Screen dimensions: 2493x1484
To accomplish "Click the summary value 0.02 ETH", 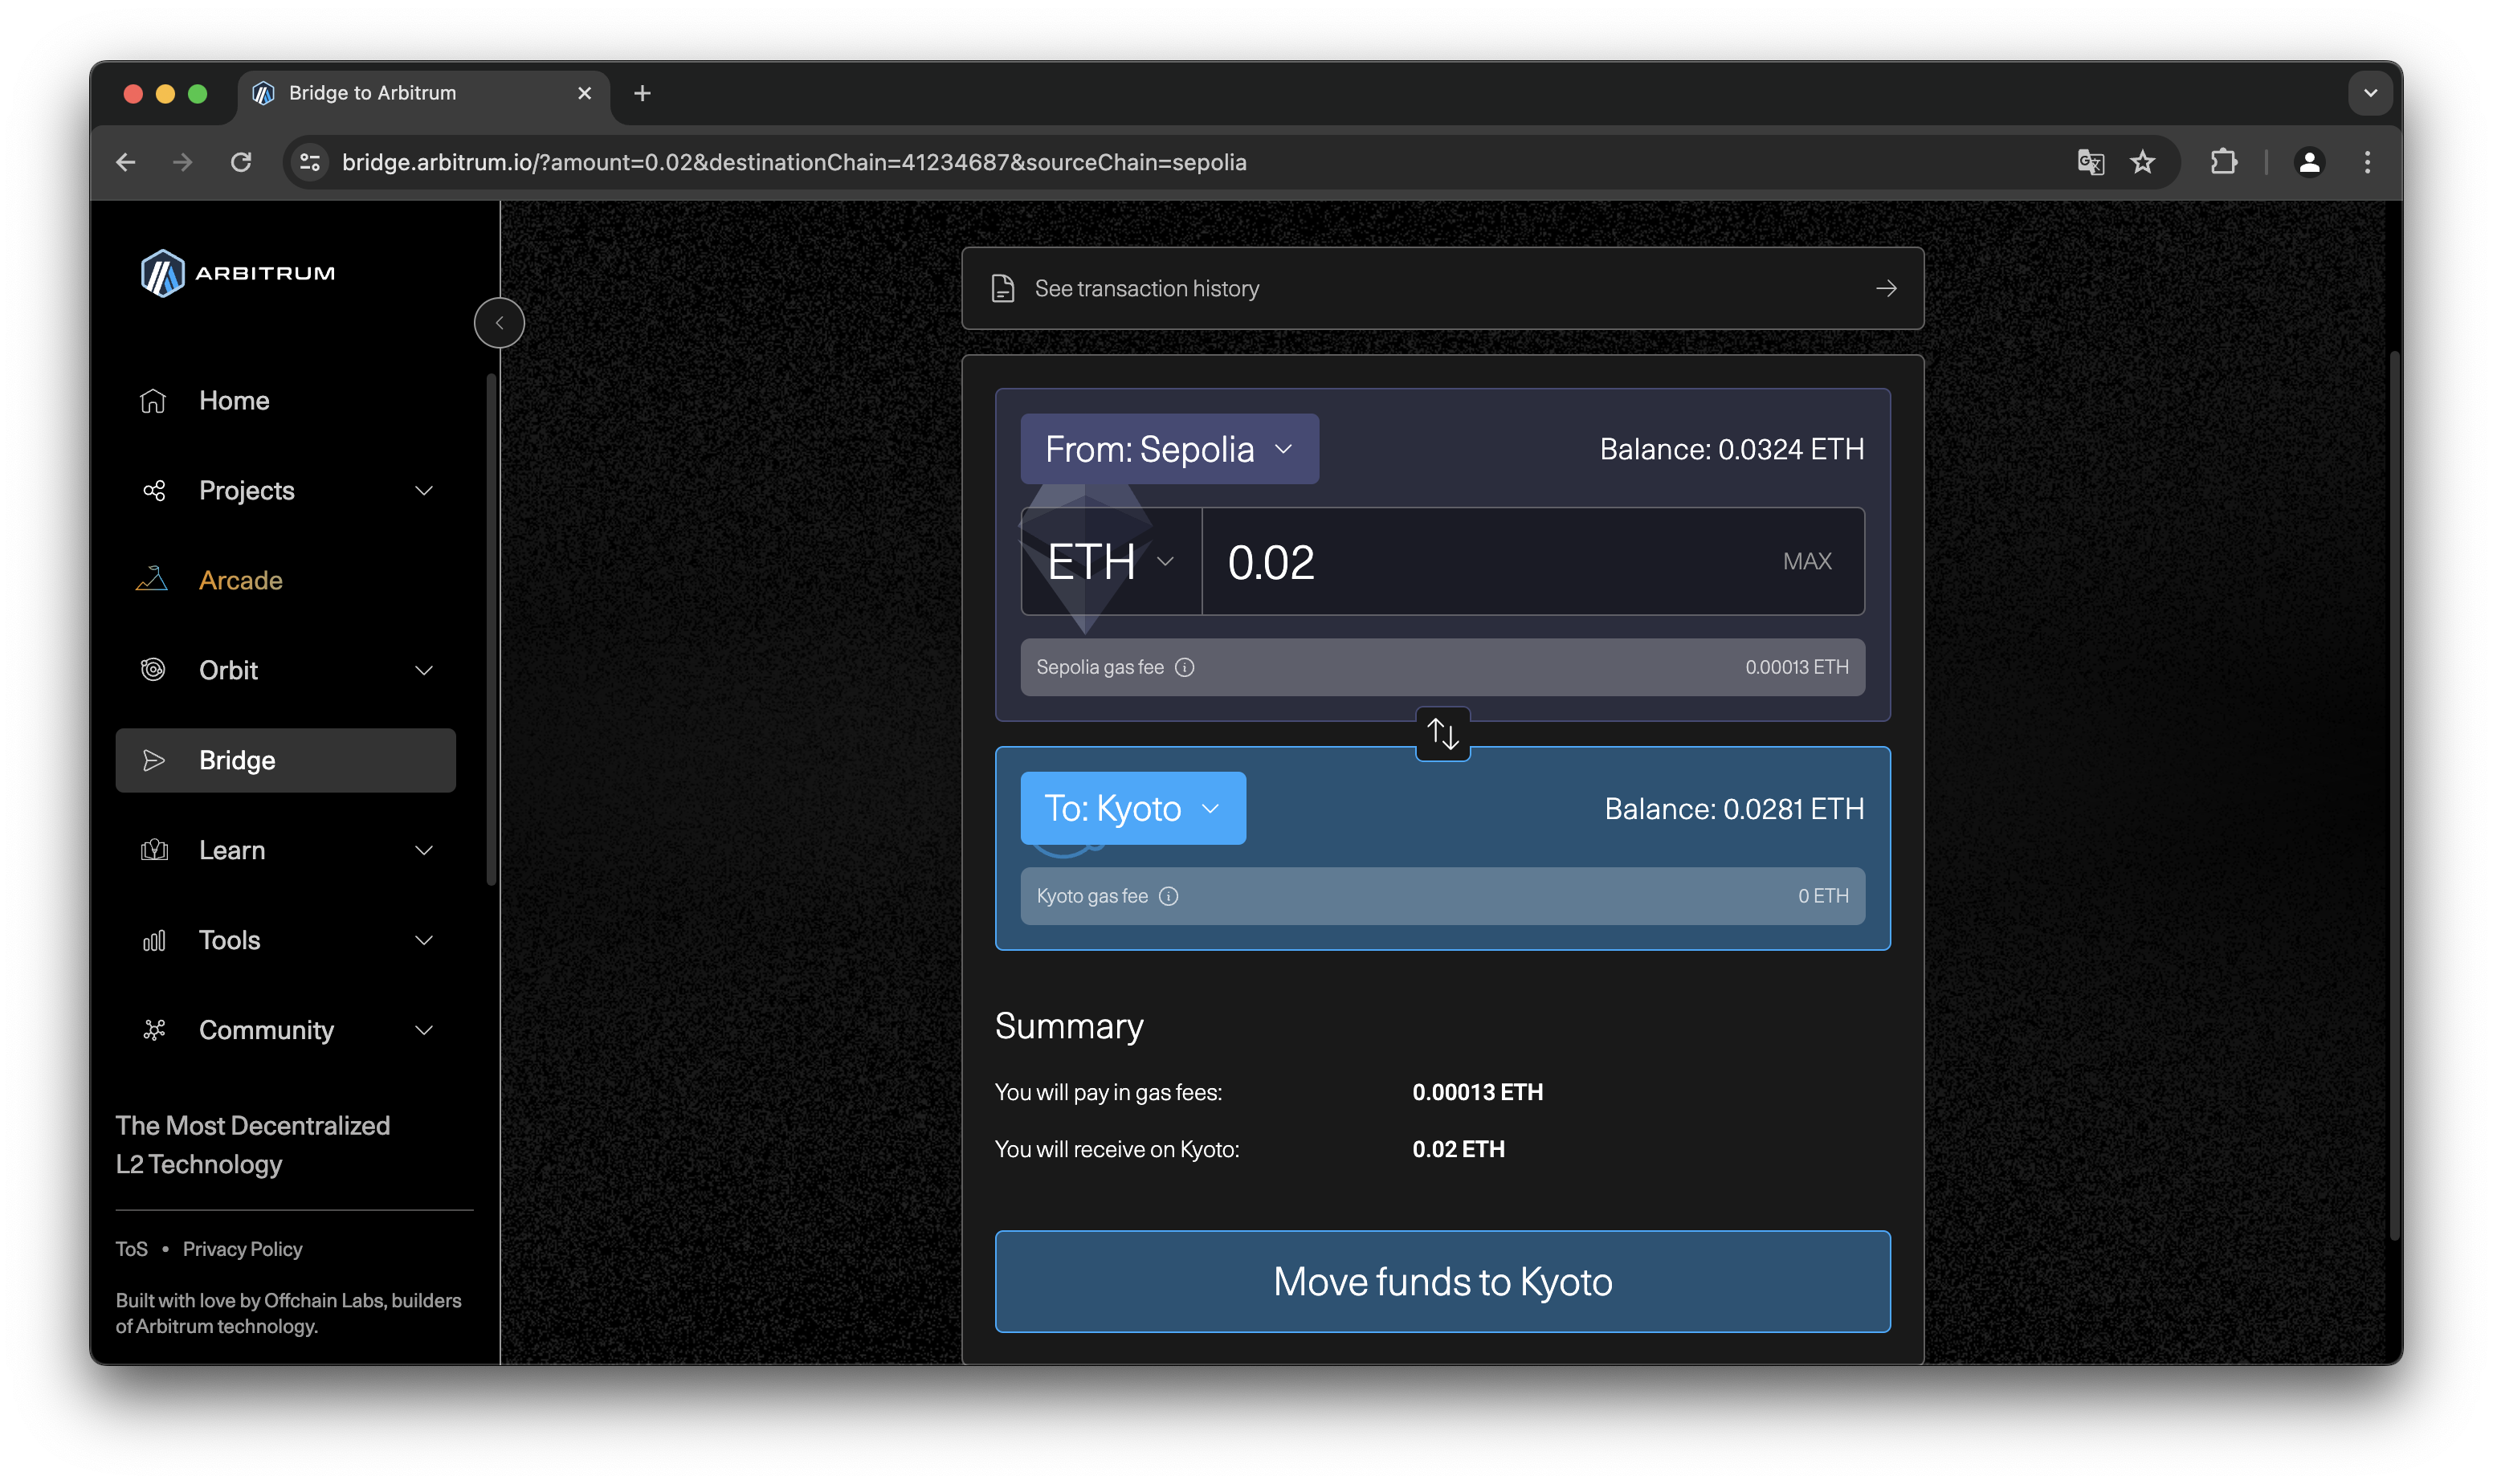I will pyautogui.click(x=1458, y=1149).
